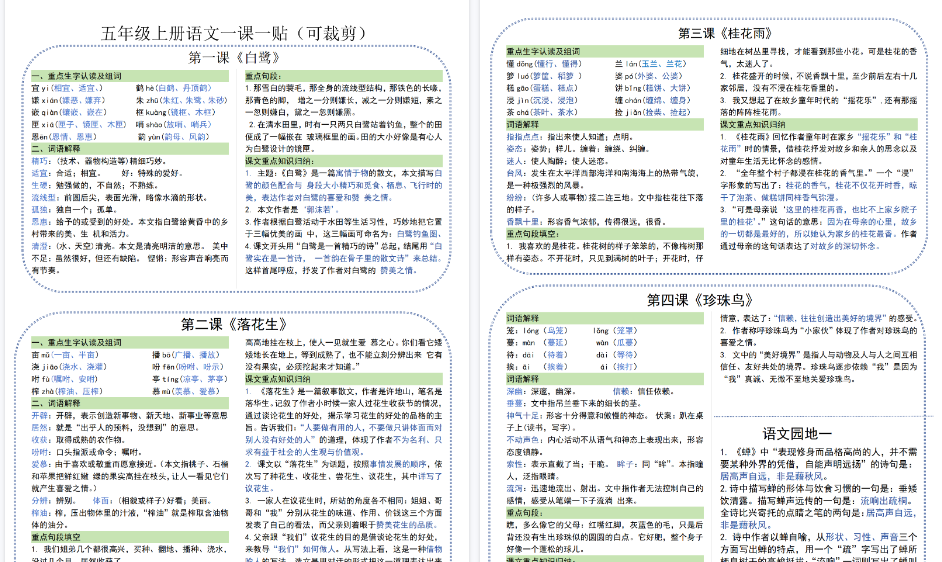
Task: Click the blue term 台风 in 桂花雨 definitions
Action: point(514,173)
